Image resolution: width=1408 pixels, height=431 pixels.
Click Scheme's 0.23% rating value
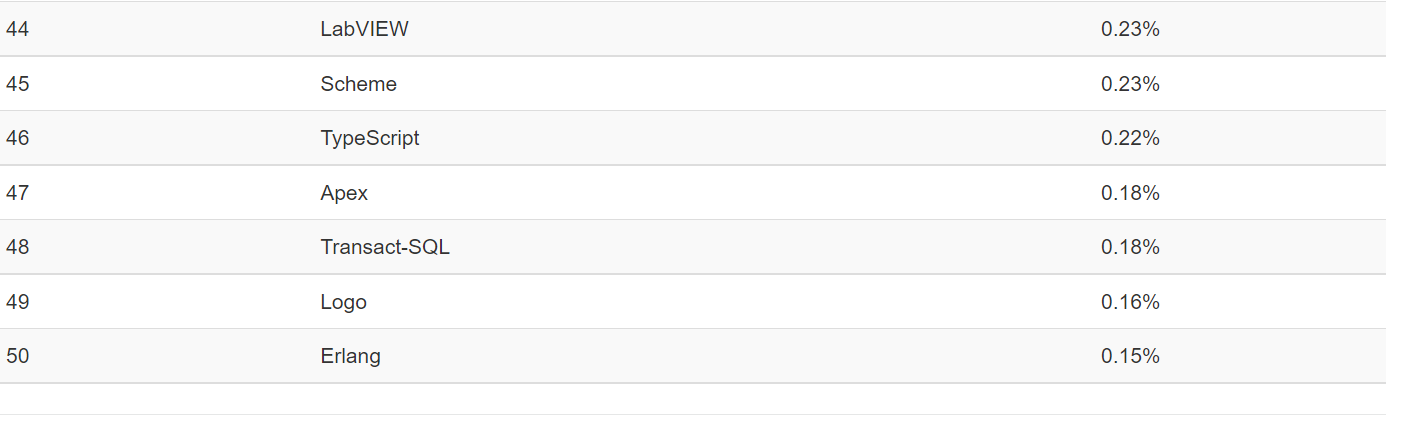pos(1130,84)
